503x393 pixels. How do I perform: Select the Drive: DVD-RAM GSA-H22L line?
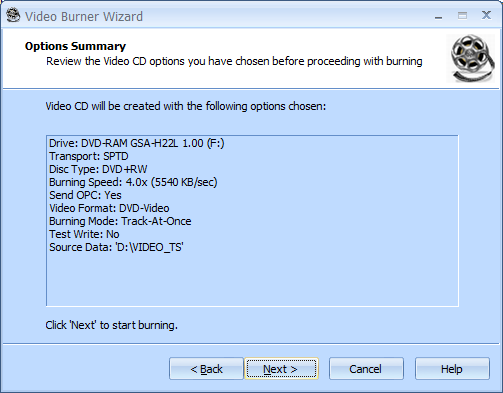tap(137, 143)
